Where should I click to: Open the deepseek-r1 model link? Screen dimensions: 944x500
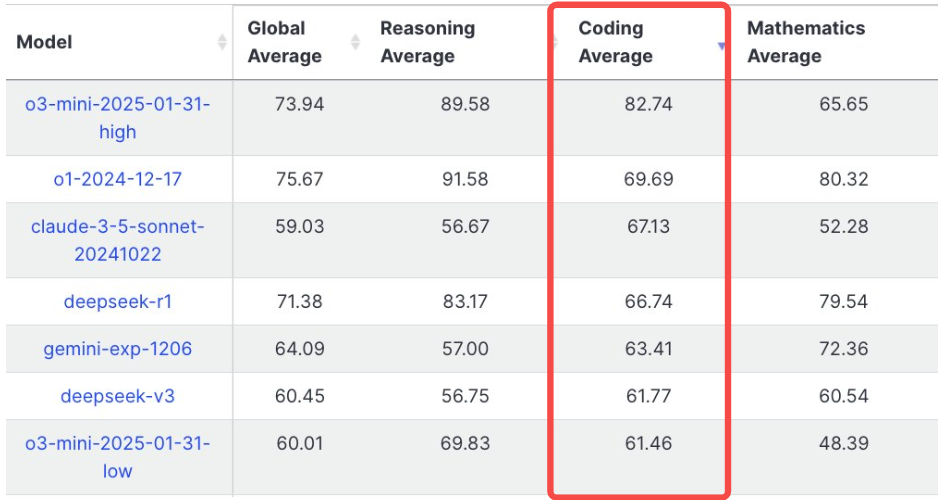coord(117,301)
